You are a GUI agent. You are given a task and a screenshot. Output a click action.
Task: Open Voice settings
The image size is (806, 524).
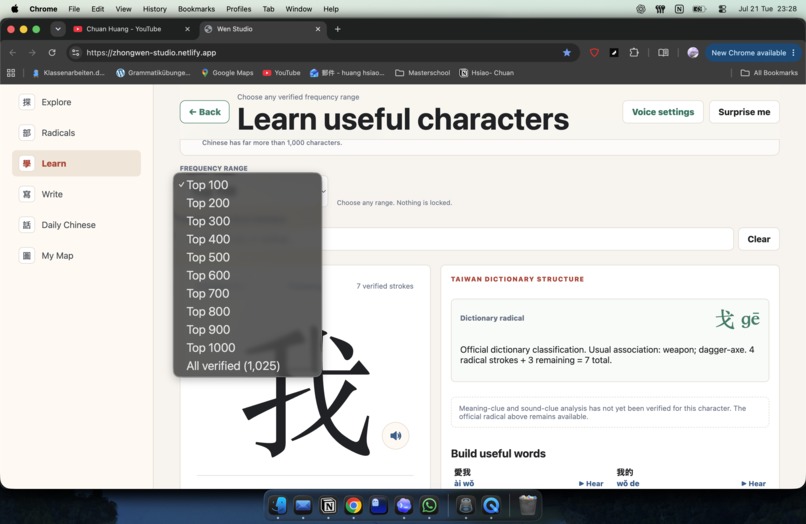[x=663, y=112]
